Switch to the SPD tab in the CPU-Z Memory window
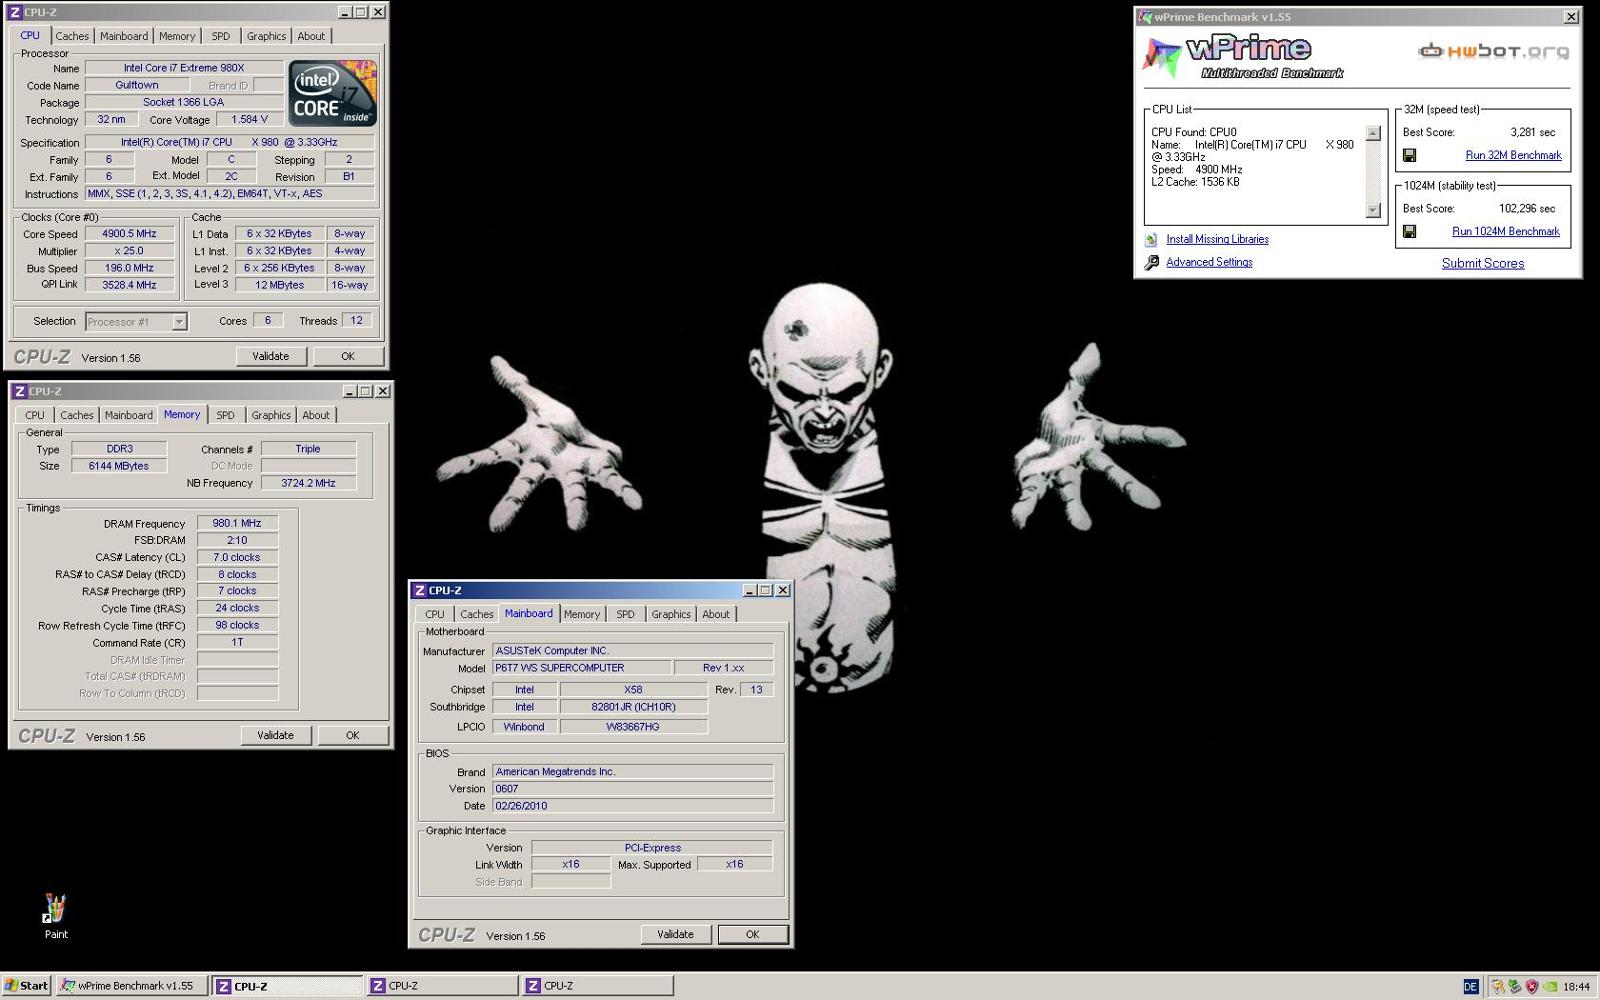Screen dimensions: 1600x1000 [226, 415]
